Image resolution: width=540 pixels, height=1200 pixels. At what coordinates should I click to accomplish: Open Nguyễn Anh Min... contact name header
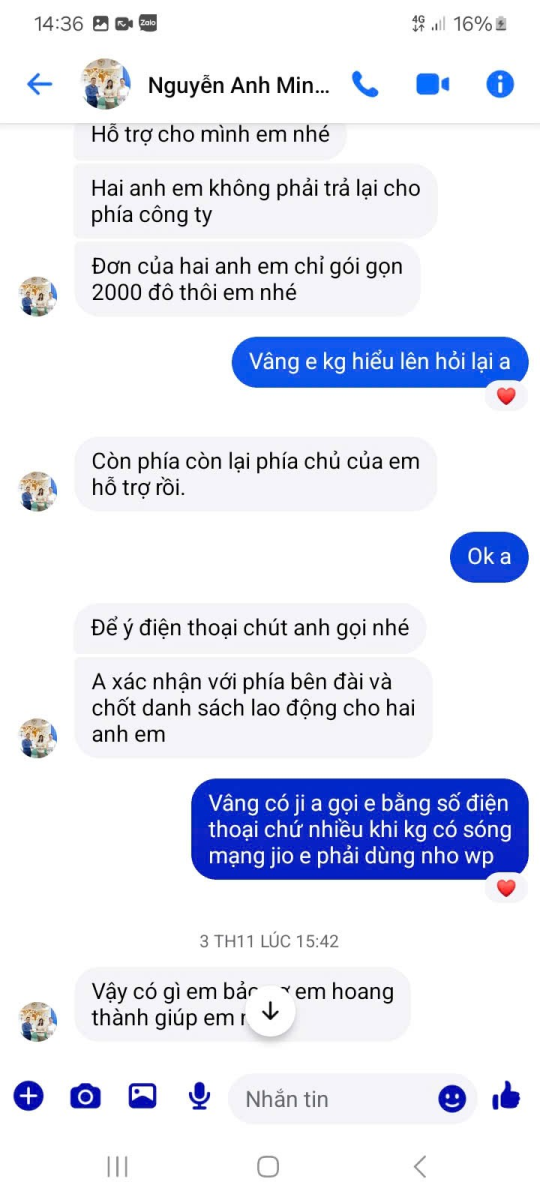[238, 86]
